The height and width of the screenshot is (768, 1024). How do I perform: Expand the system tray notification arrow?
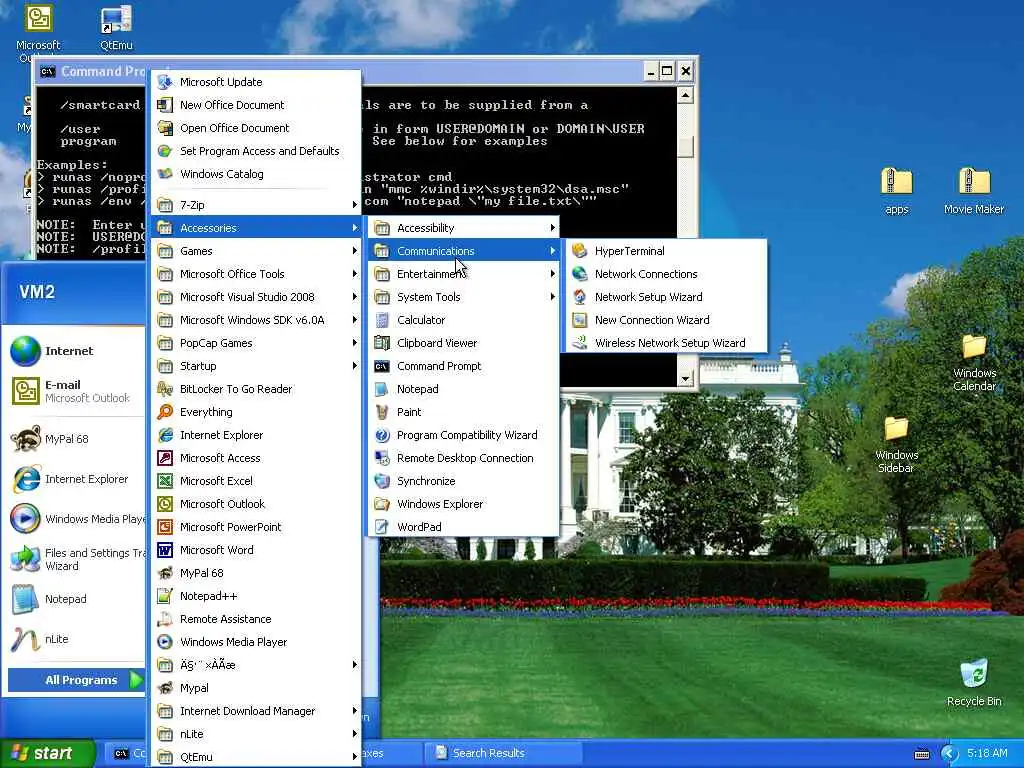coord(949,754)
